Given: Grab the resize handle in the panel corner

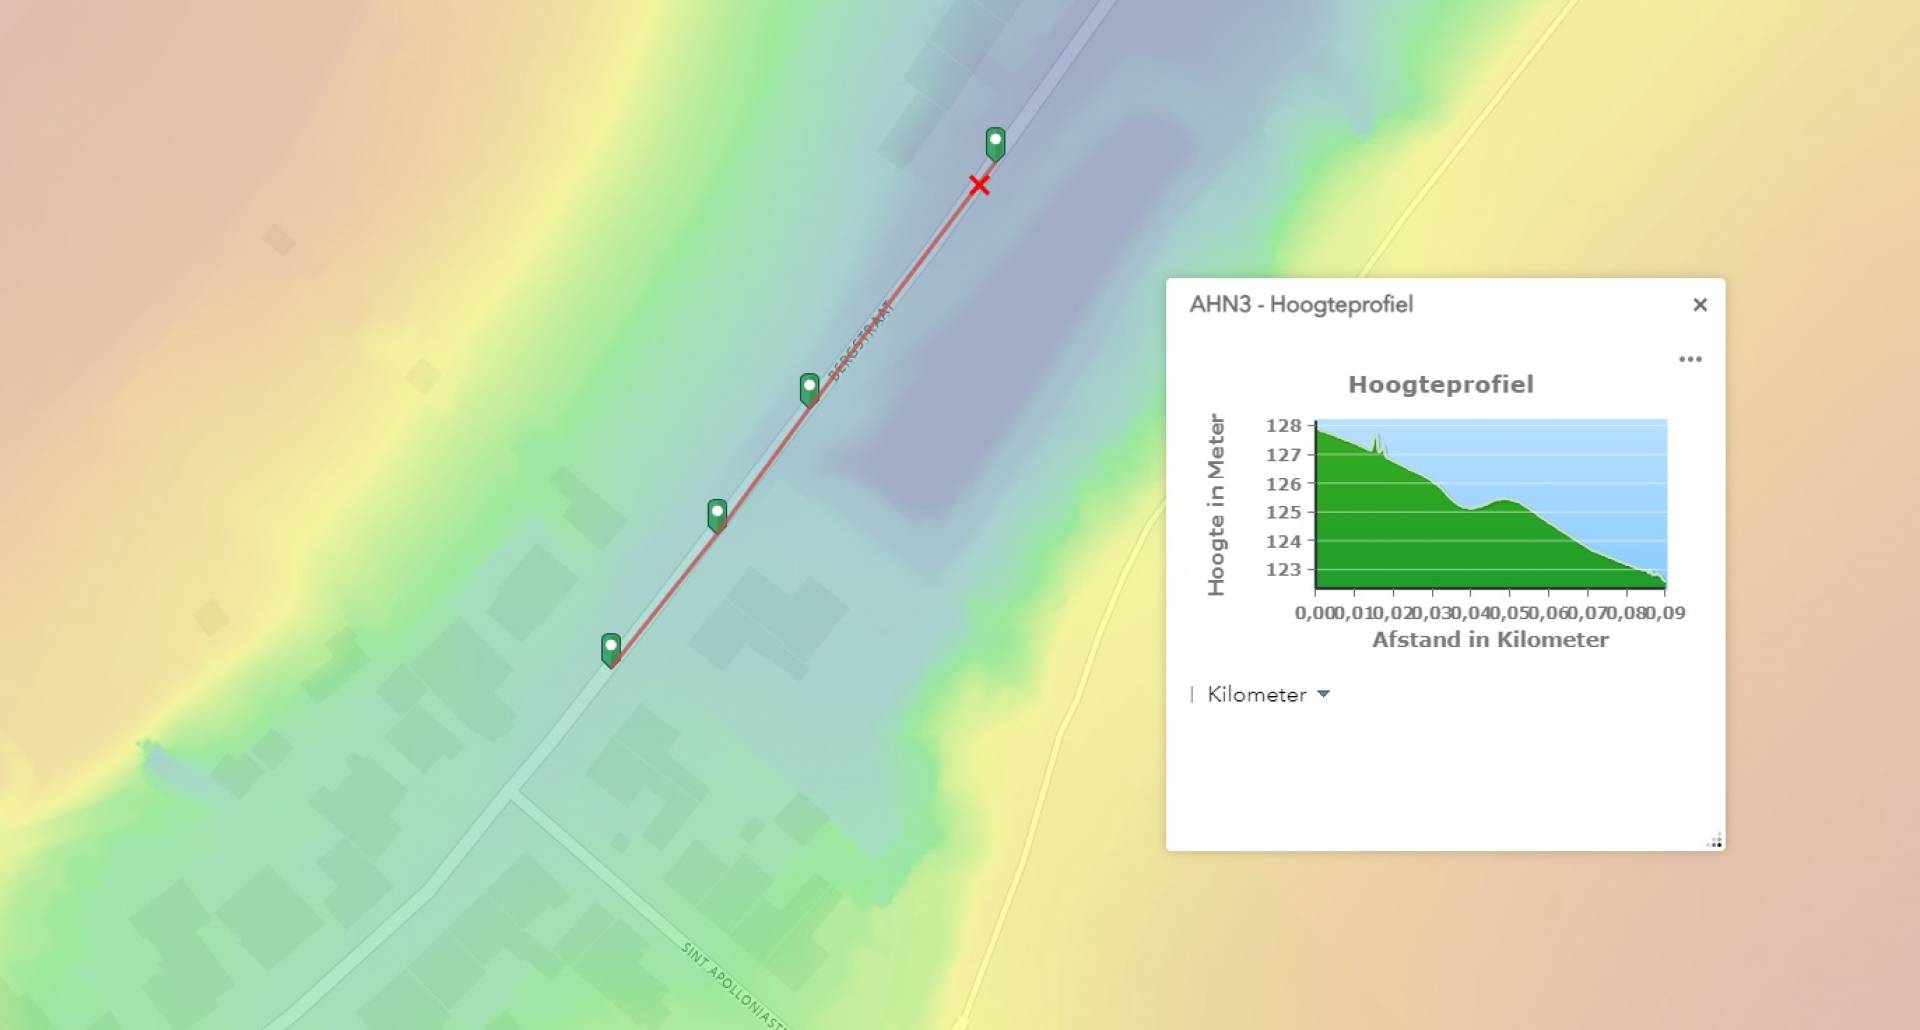Looking at the screenshot, I should coord(1714,840).
